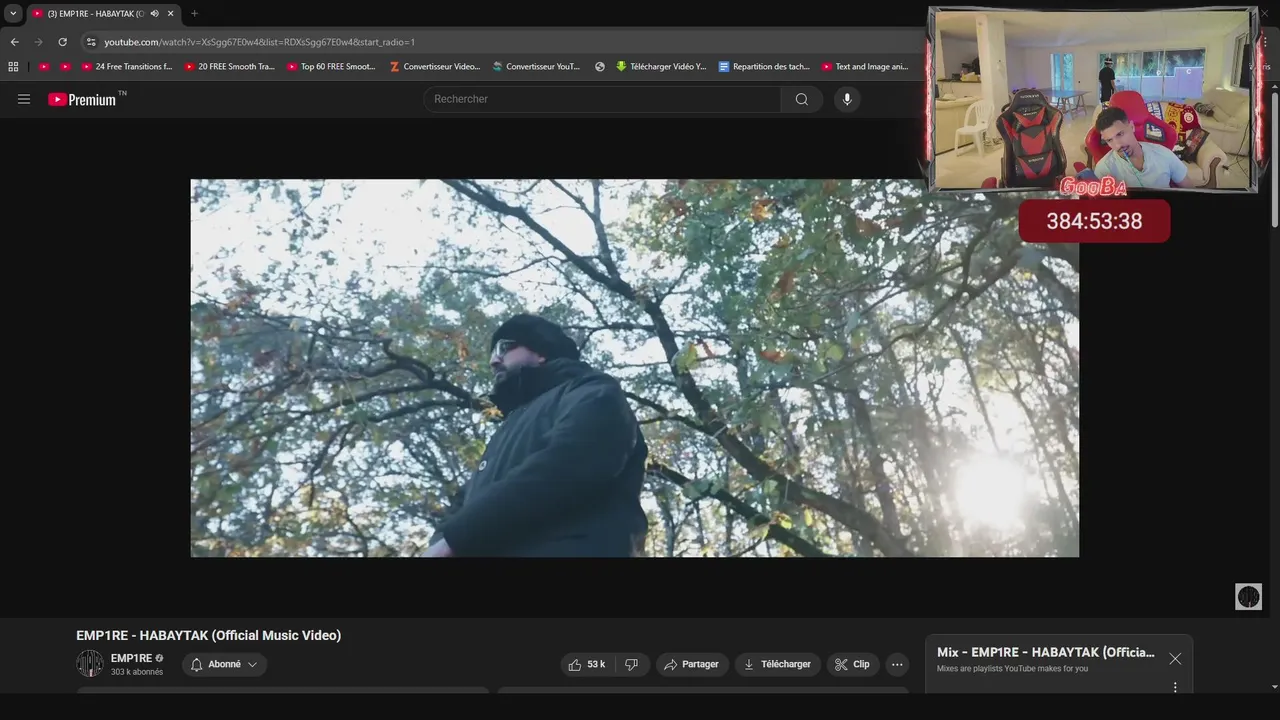Dislike the HABAYTAK video
Screen dimensions: 1280x720
631,664
